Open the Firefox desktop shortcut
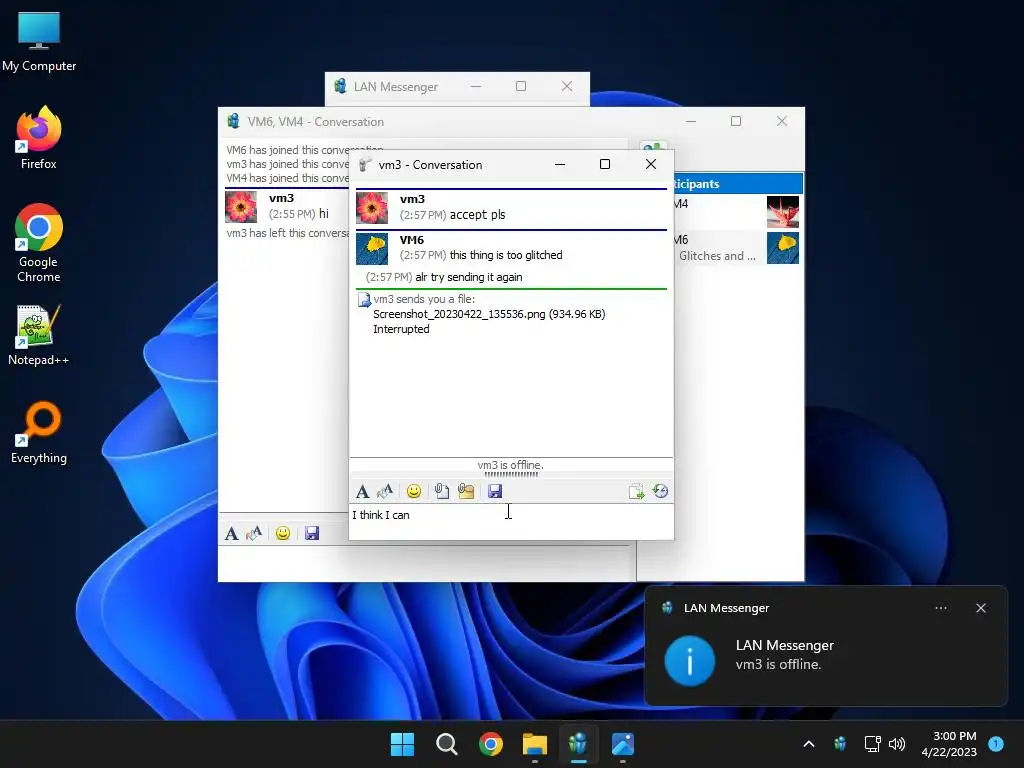Image resolution: width=1024 pixels, height=768 pixels. (x=39, y=138)
